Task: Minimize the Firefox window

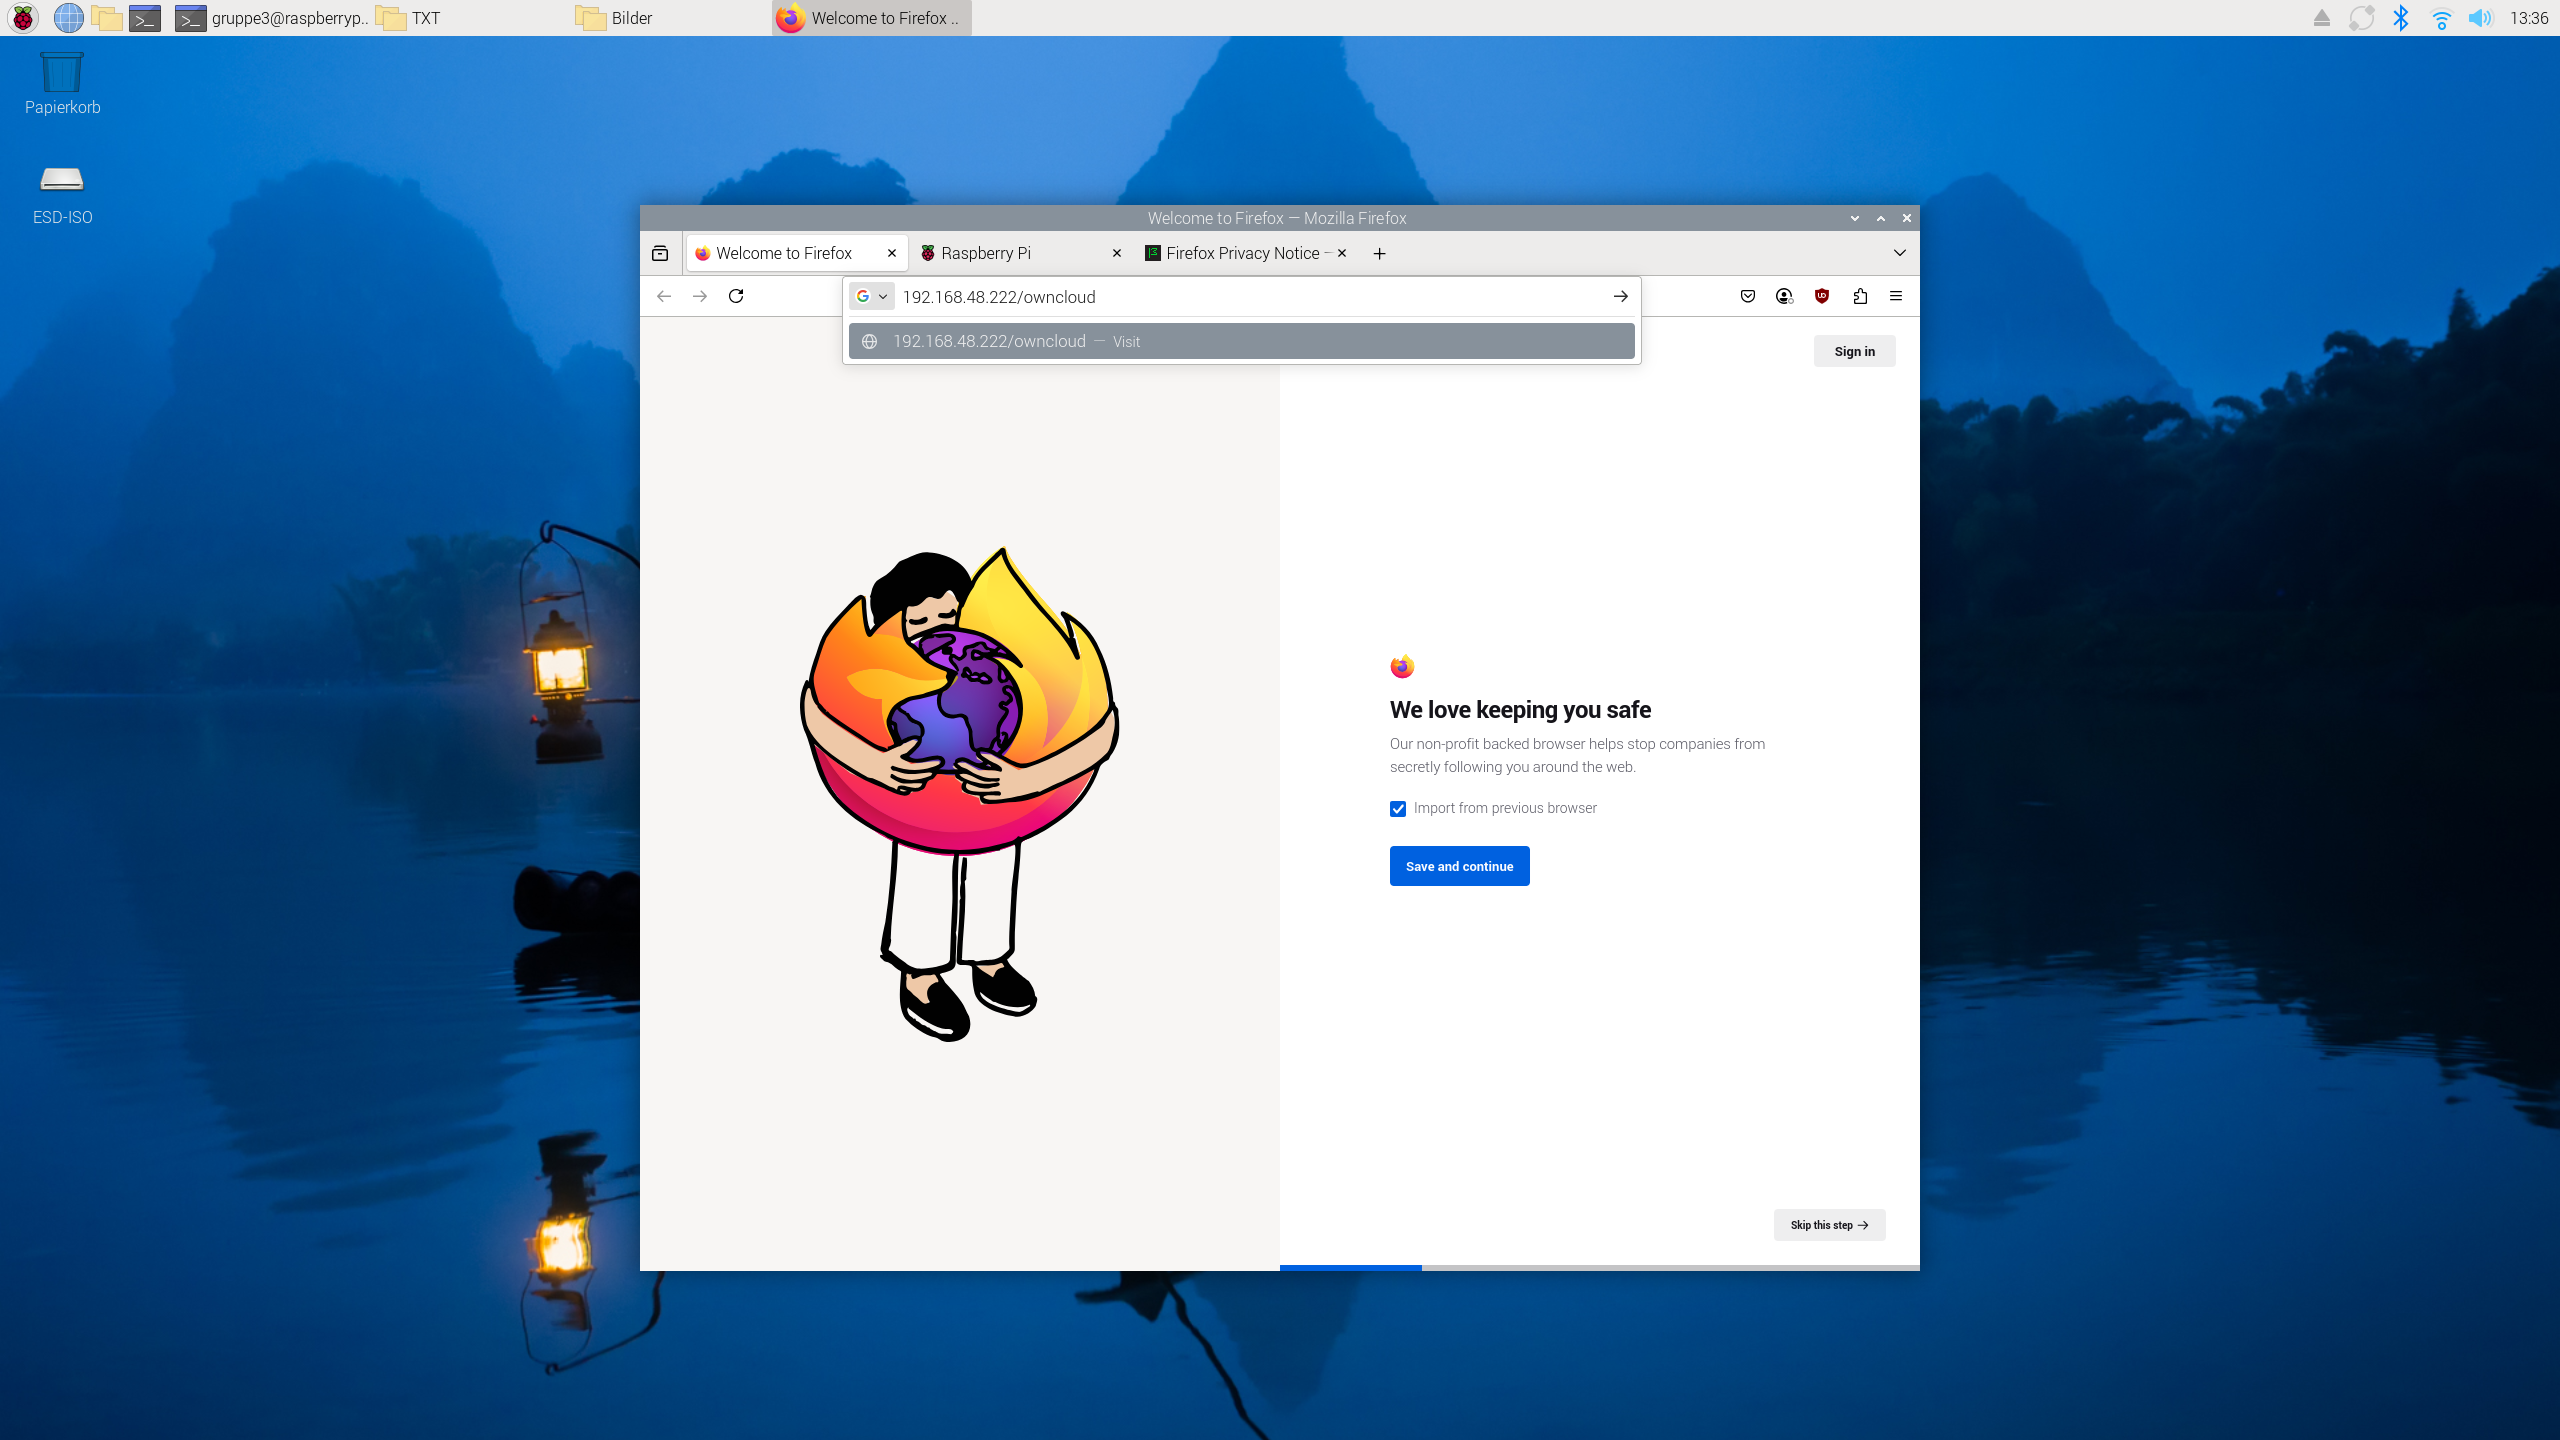Action: click(x=1855, y=218)
